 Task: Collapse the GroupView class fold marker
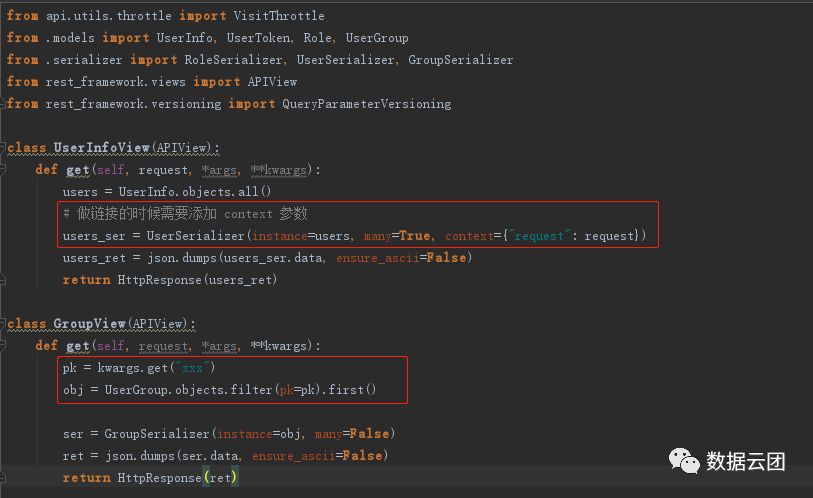pos(5,324)
